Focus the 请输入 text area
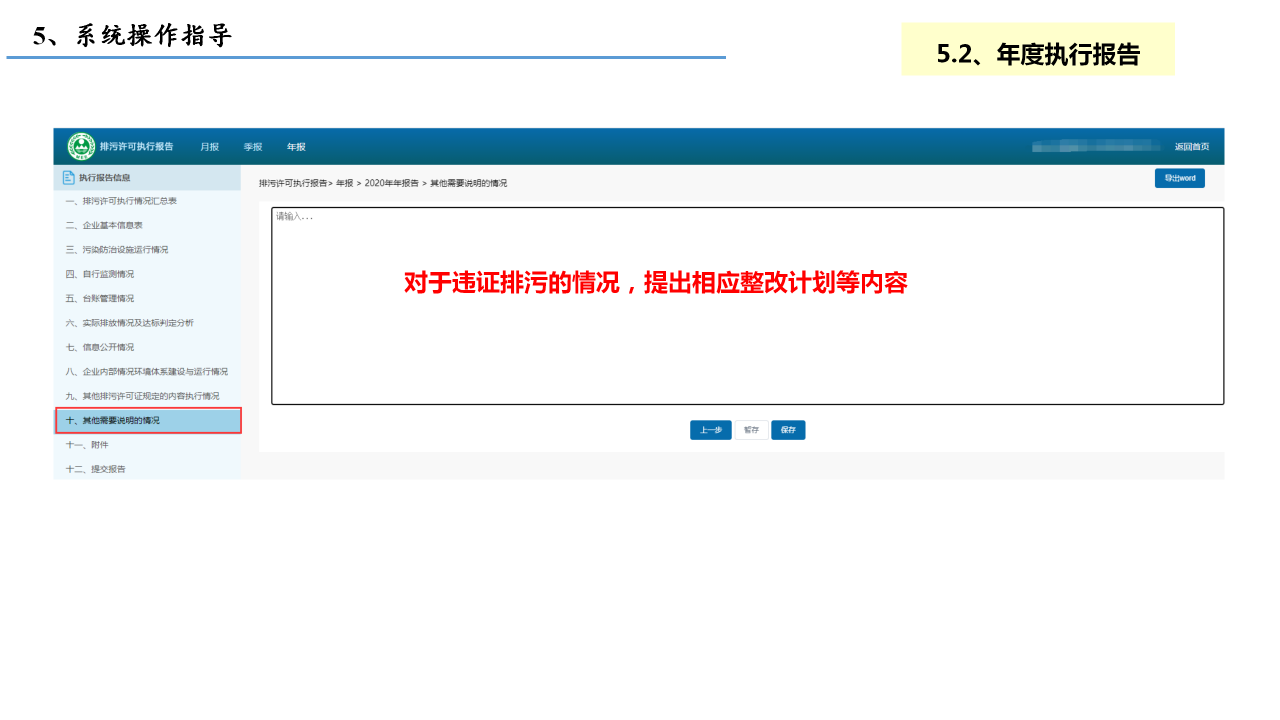The image size is (1280, 720). pyautogui.click(x=747, y=306)
